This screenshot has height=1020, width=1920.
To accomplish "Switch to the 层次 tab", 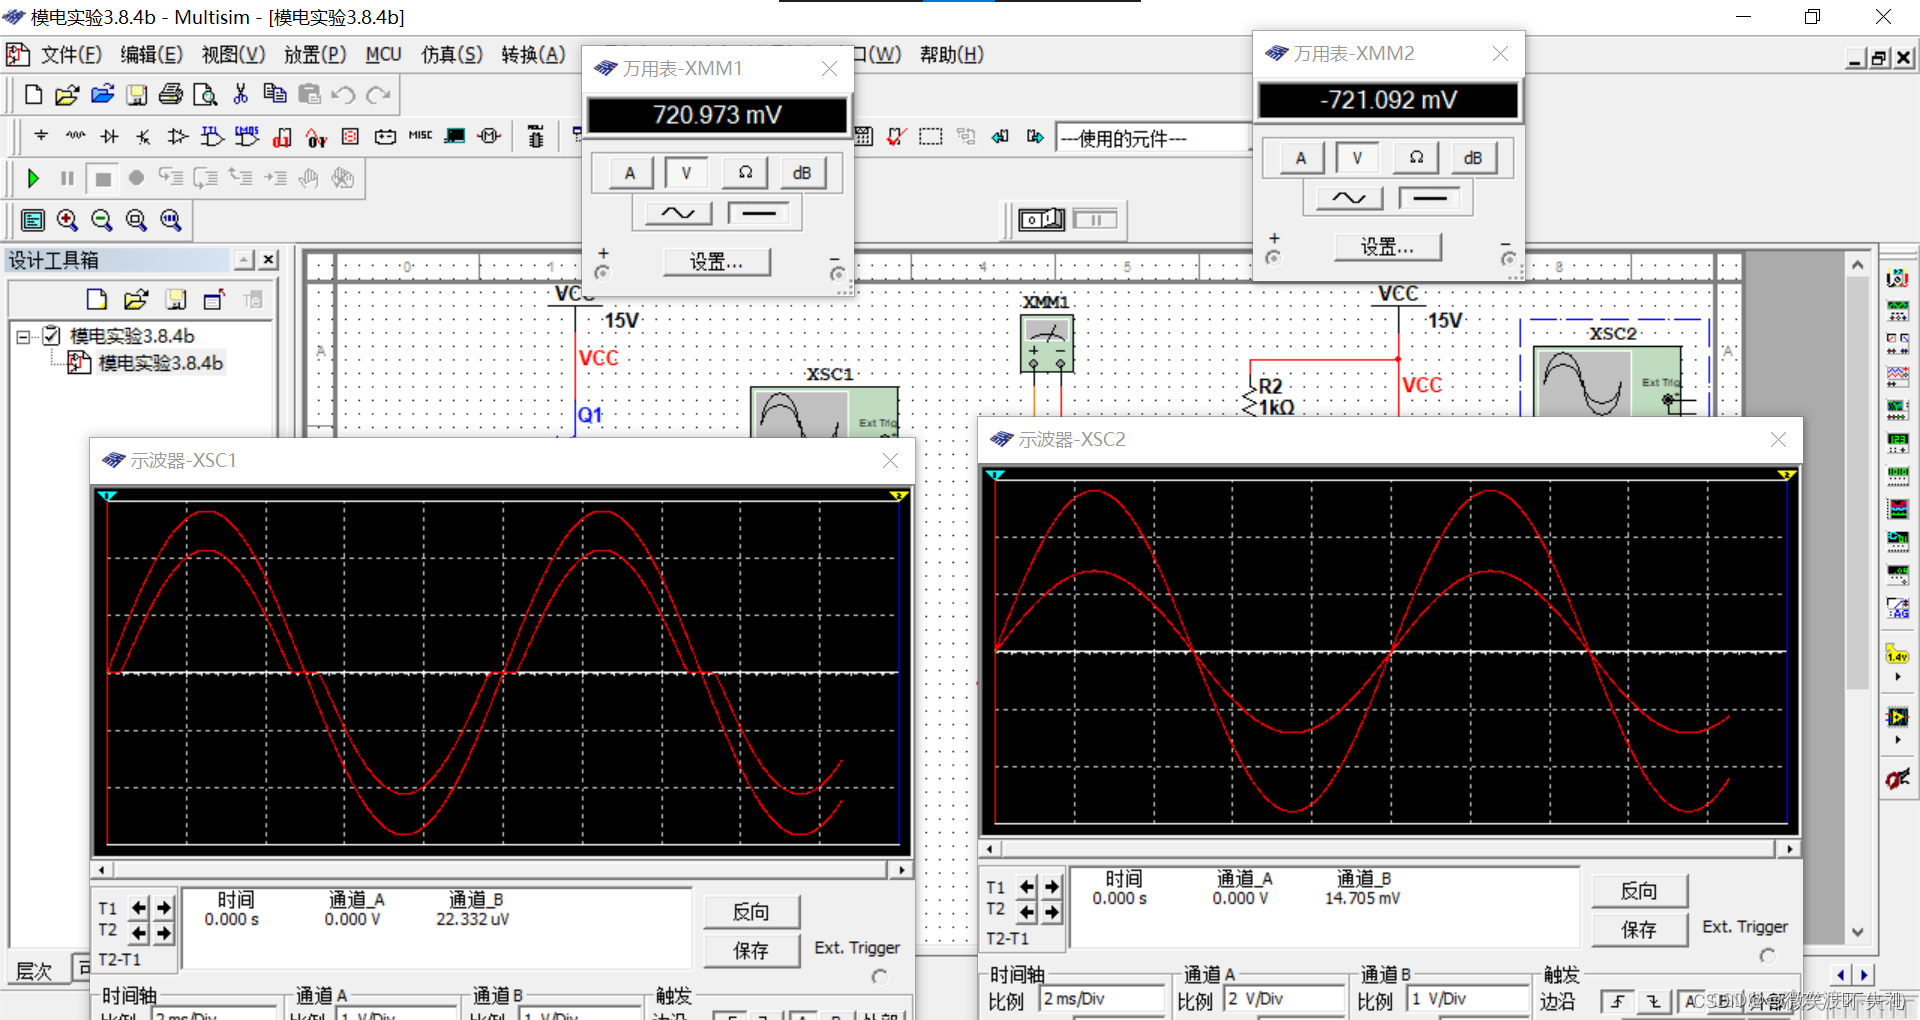I will tap(35, 971).
